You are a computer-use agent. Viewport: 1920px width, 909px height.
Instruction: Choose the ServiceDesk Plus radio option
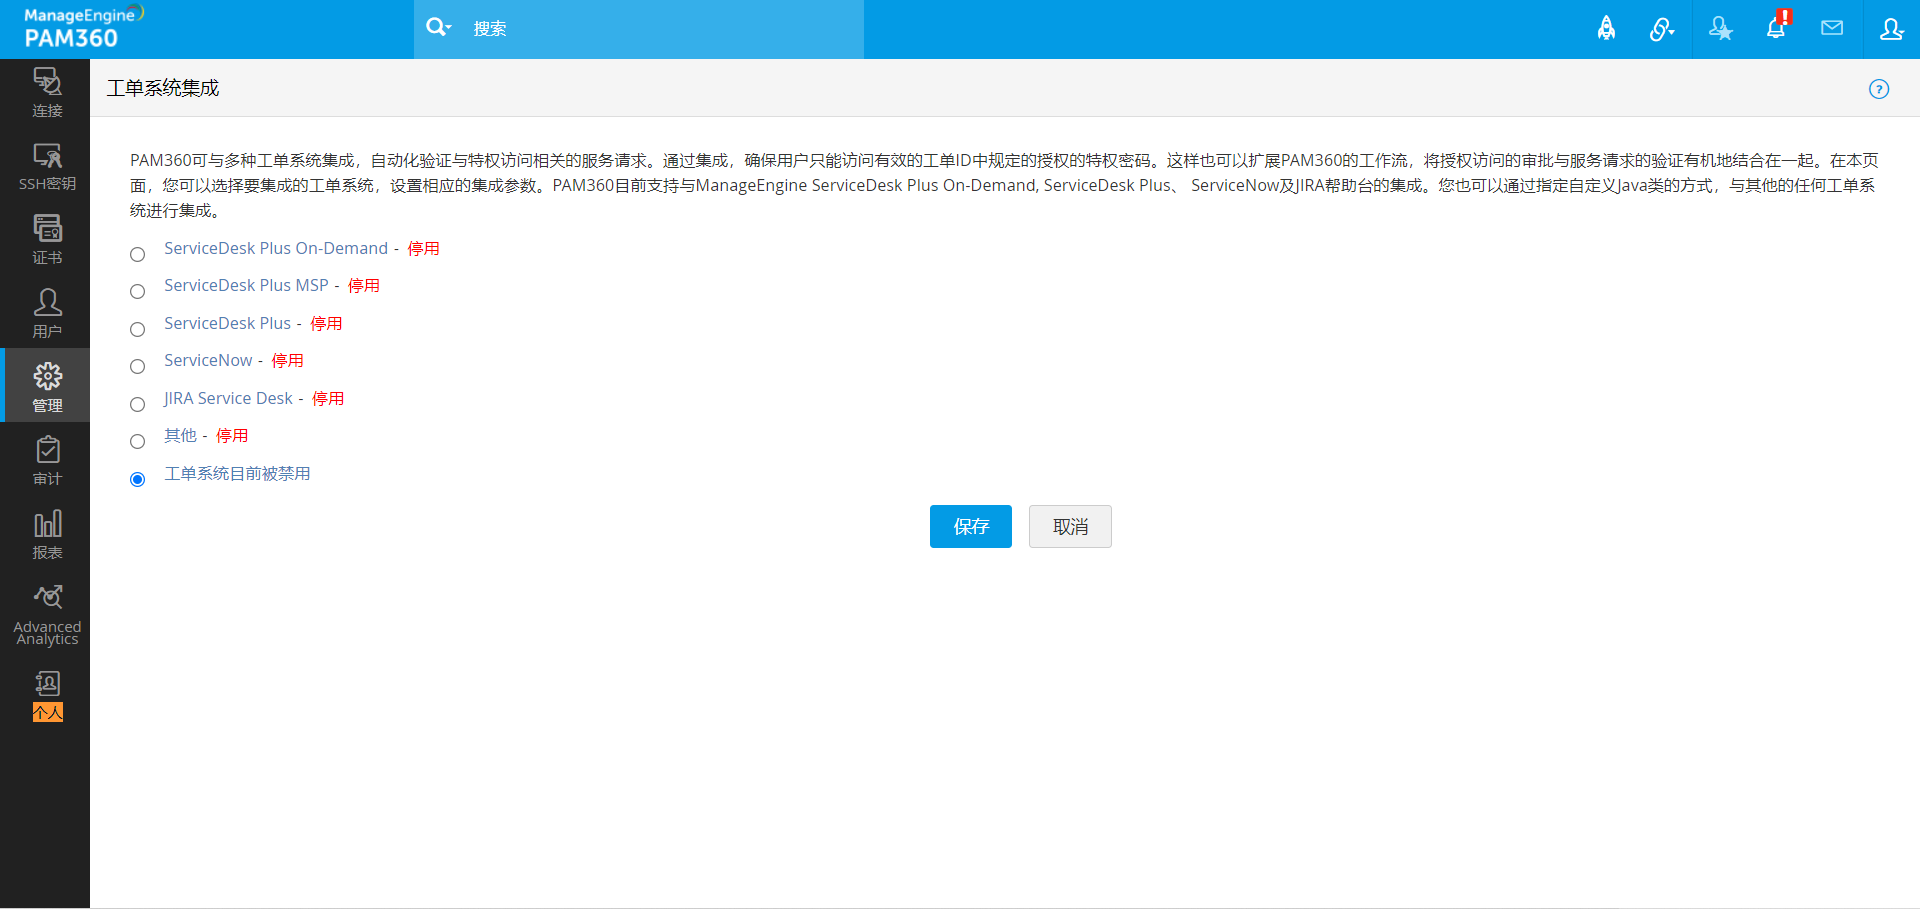pos(138,330)
